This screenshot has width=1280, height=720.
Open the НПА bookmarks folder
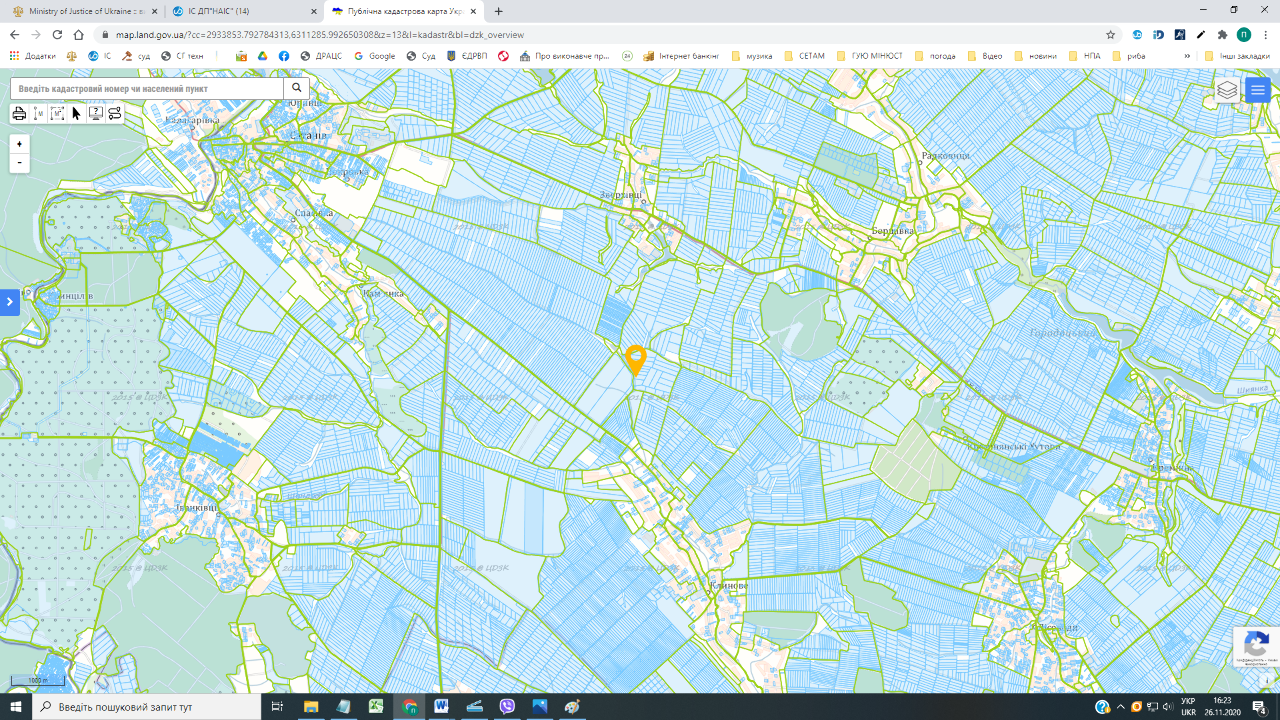(1085, 56)
